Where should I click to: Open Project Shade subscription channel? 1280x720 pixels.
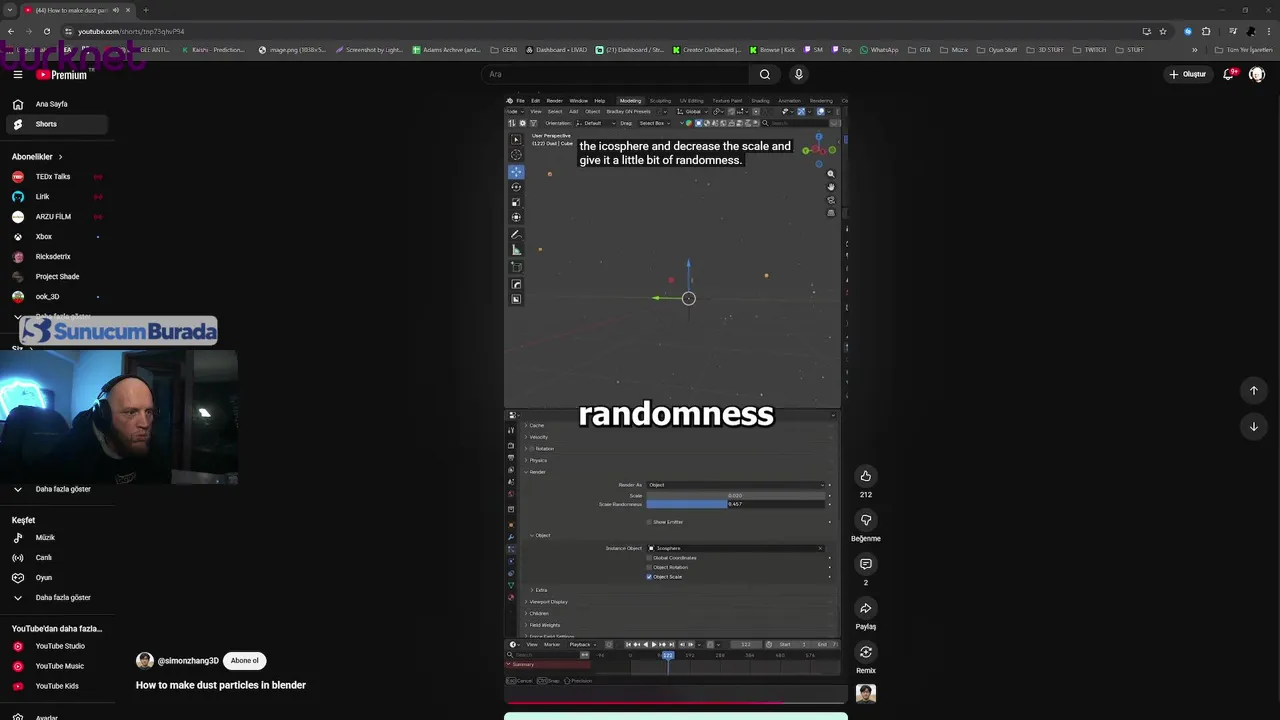[56, 277]
